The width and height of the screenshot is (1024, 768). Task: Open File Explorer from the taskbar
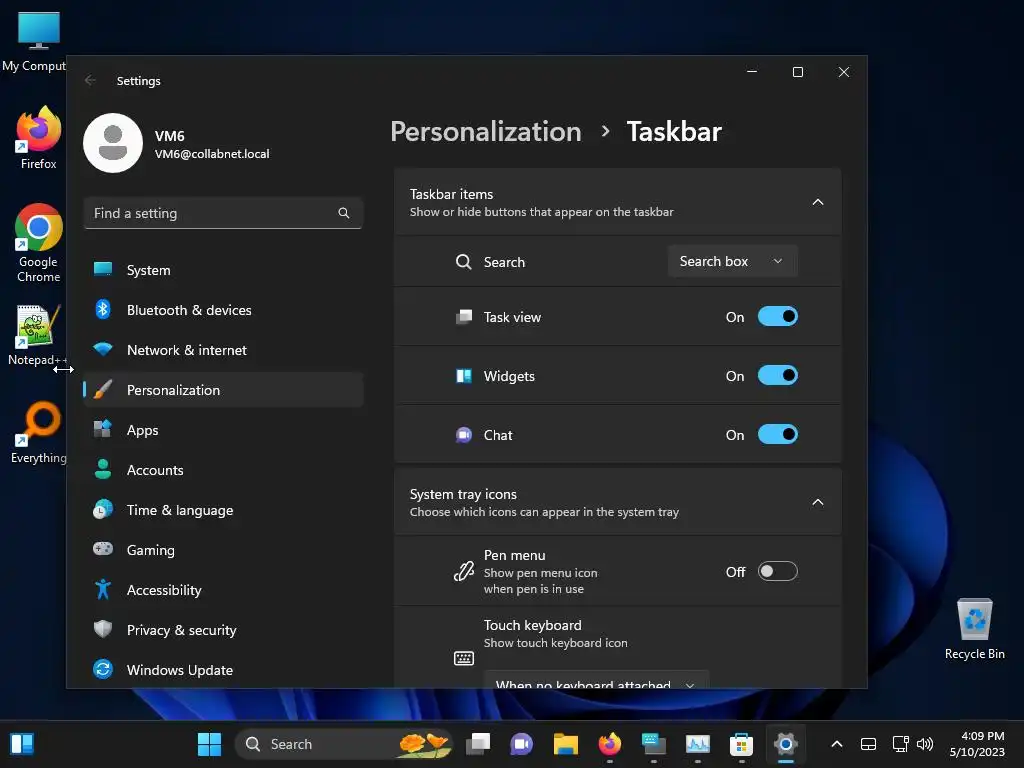click(566, 744)
